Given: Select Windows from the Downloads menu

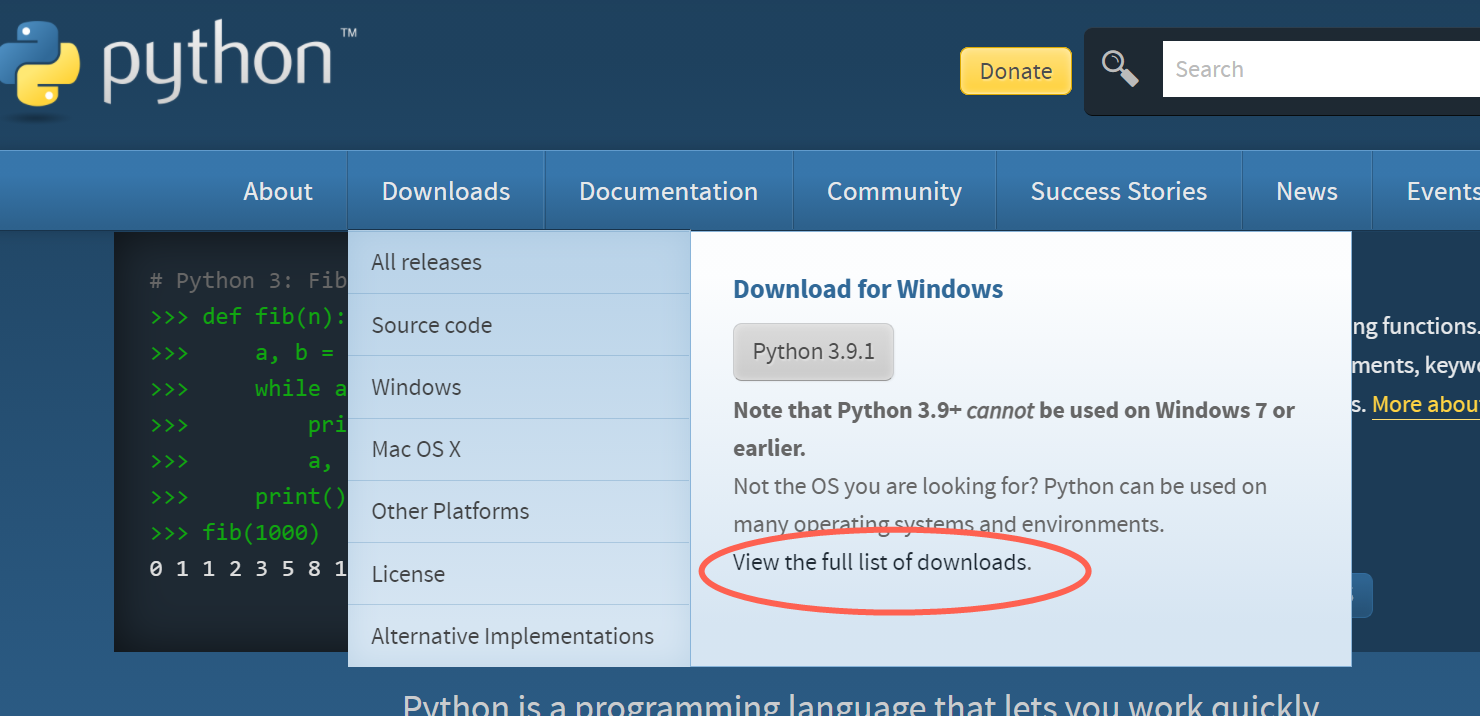Looking at the screenshot, I should click(x=415, y=387).
